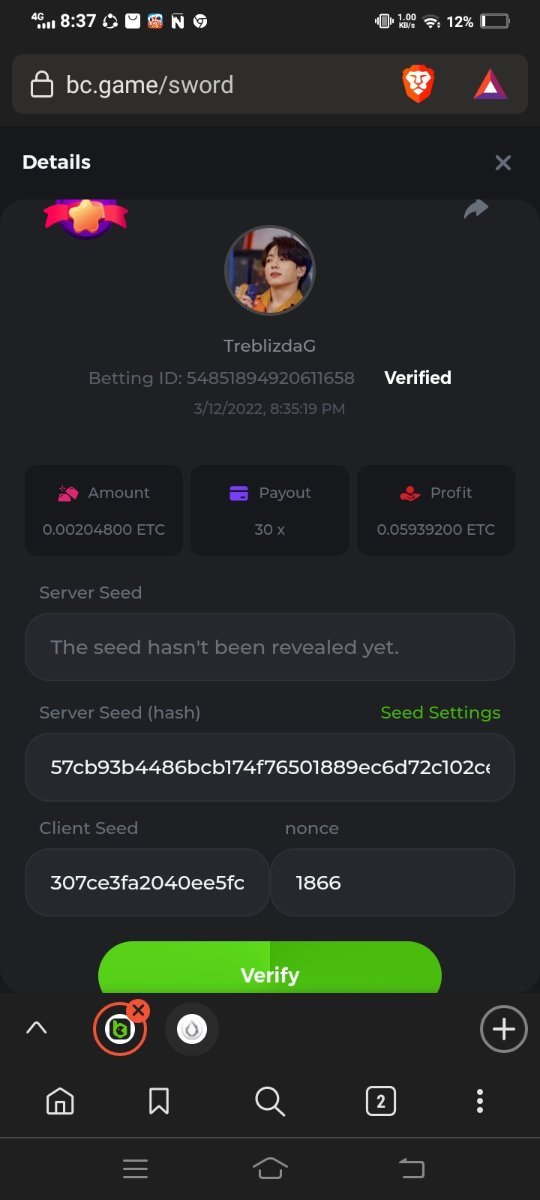The height and width of the screenshot is (1200, 540).
Task: Select the nonce field showing 1866
Action: coord(393,883)
